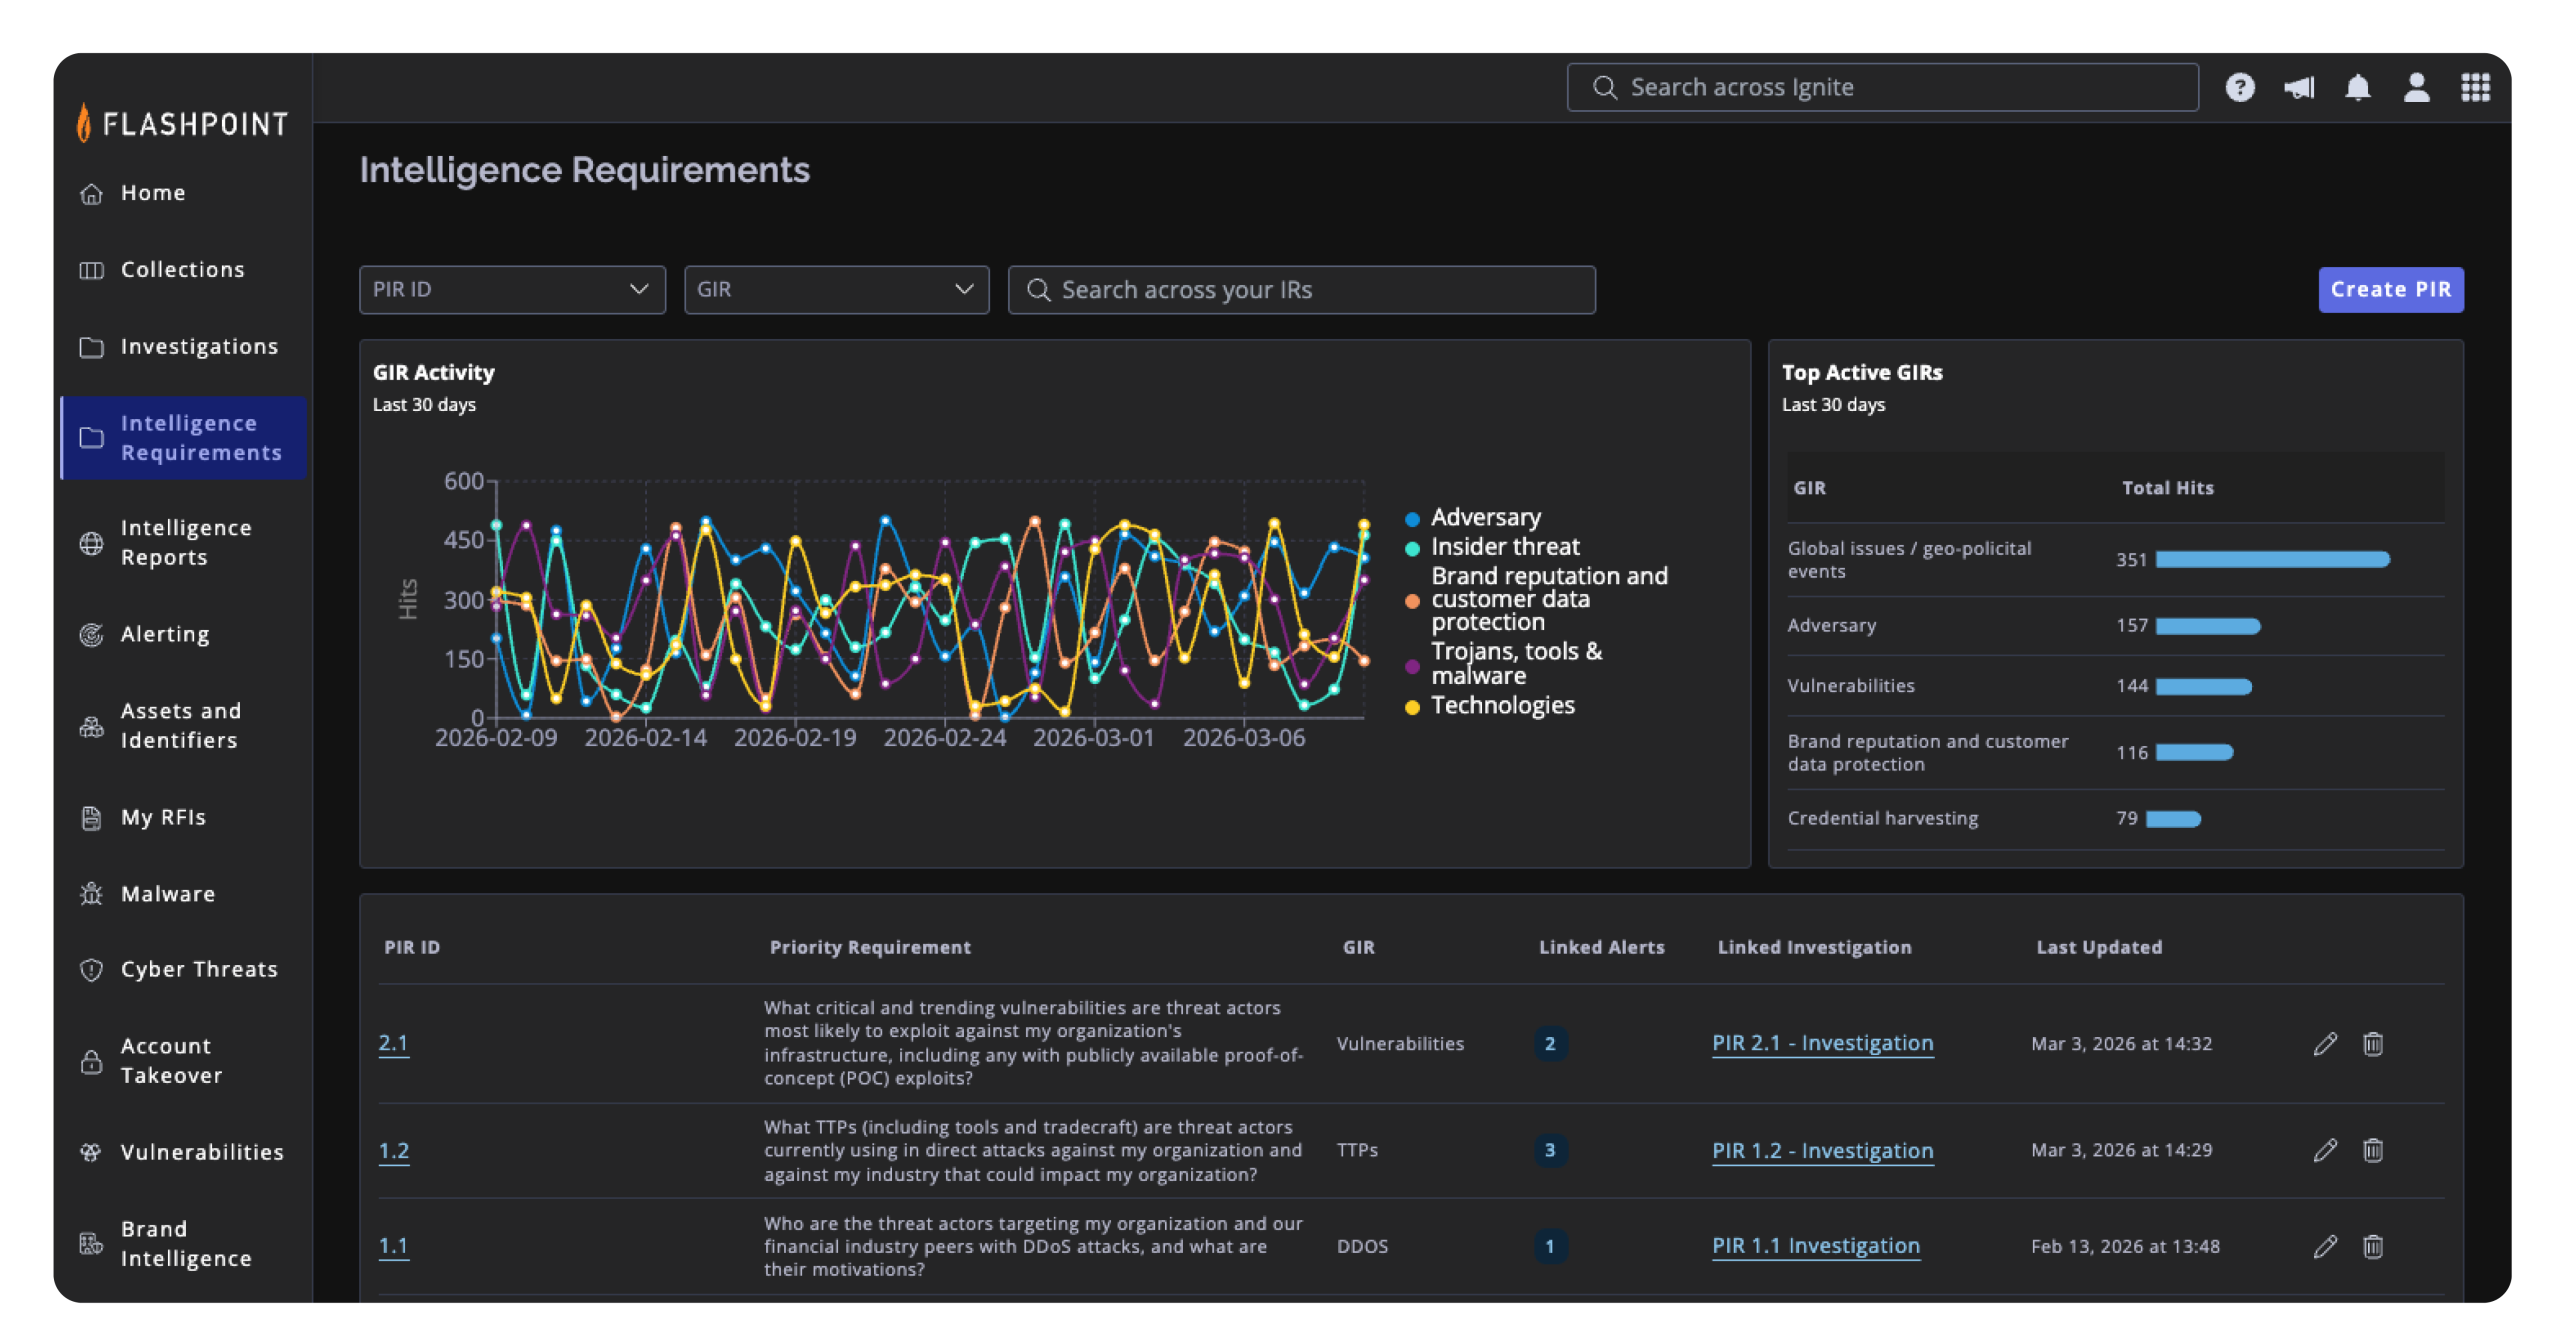The height and width of the screenshot is (1323, 2560).
Task: Focus the Search across your IRs field
Action: (x=1300, y=290)
